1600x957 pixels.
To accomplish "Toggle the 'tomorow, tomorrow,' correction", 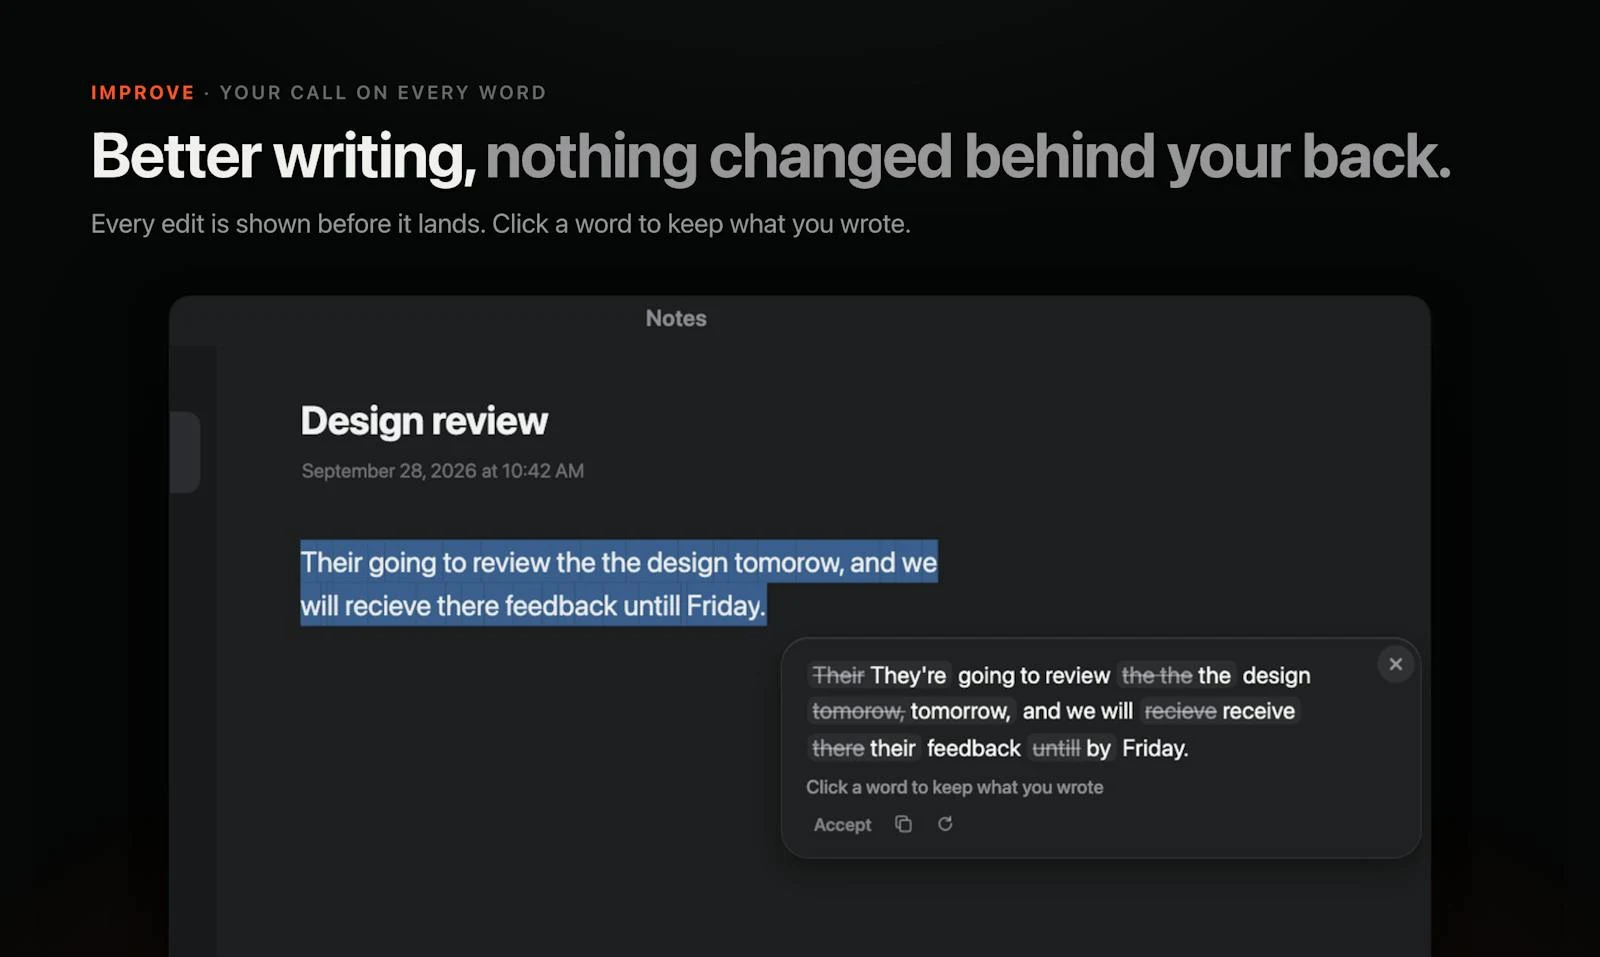I will [x=911, y=711].
